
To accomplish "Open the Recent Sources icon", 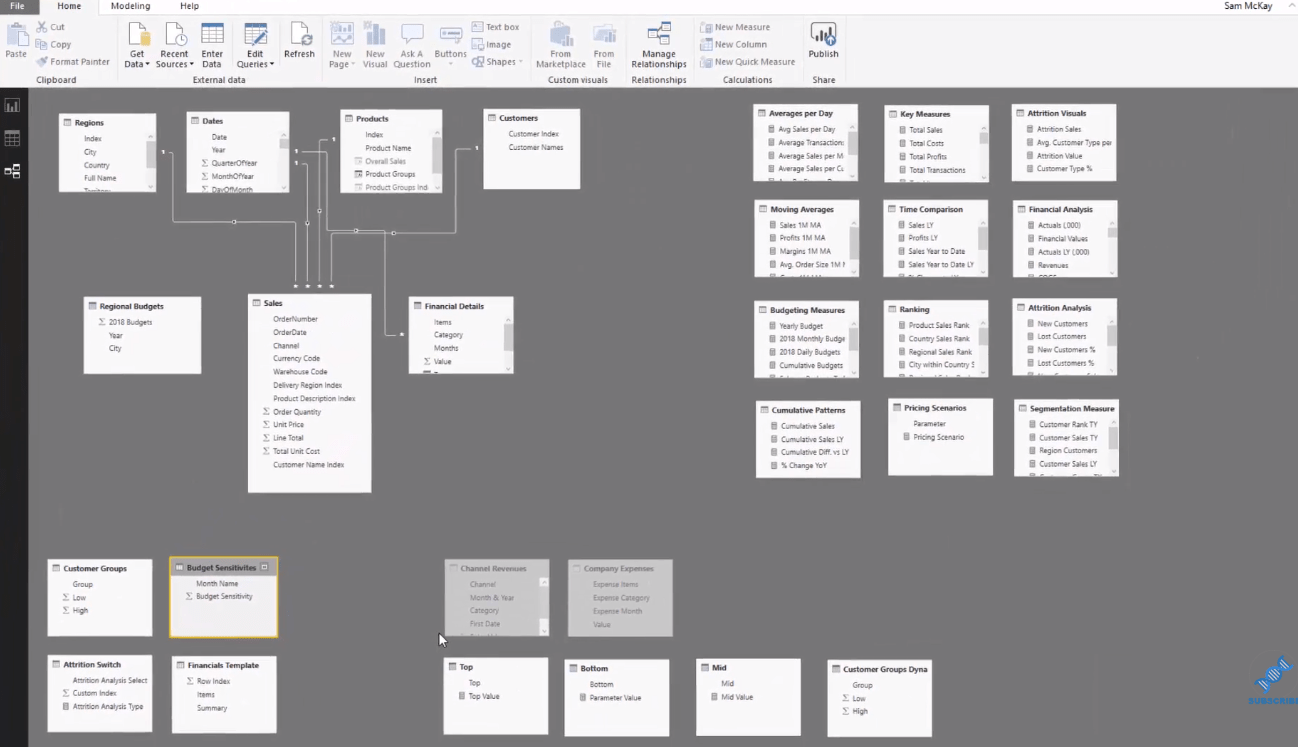I will 175,34.
